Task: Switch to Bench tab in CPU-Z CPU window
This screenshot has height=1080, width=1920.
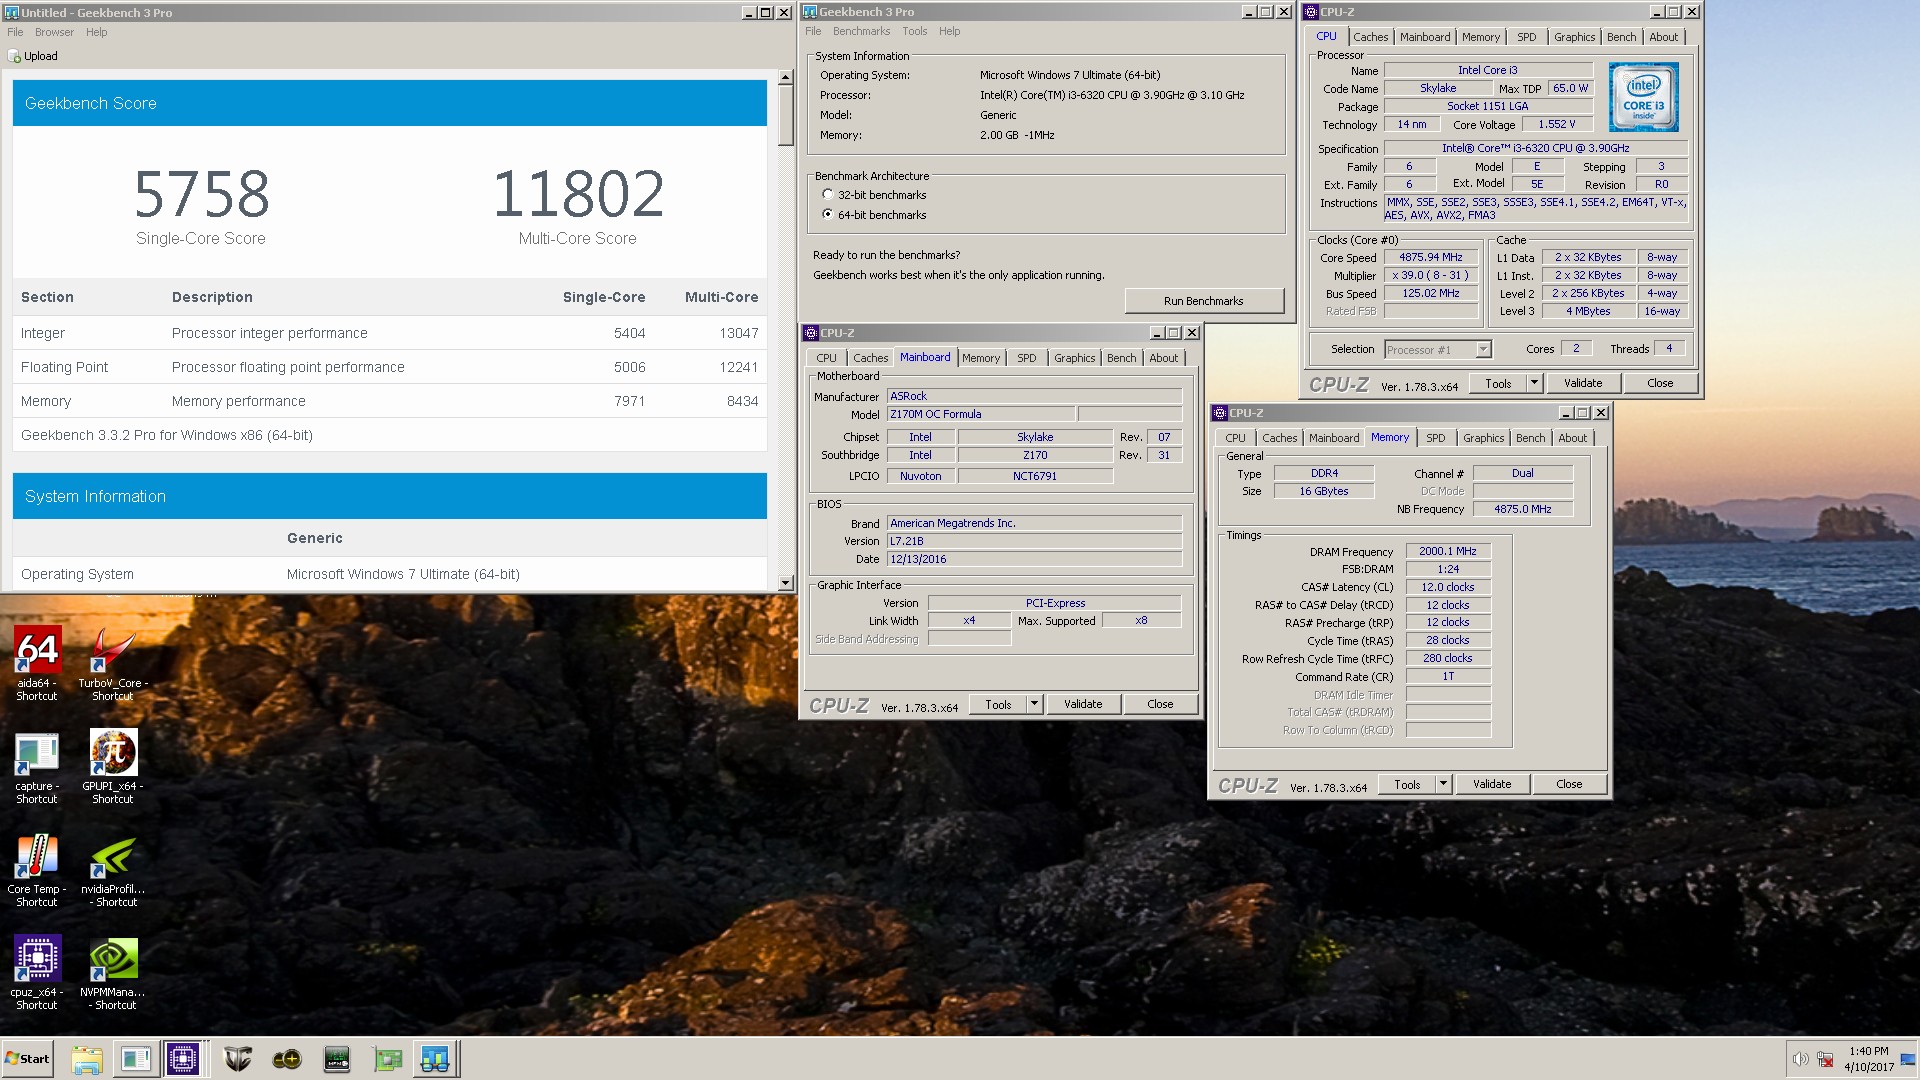Action: click(1621, 37)
